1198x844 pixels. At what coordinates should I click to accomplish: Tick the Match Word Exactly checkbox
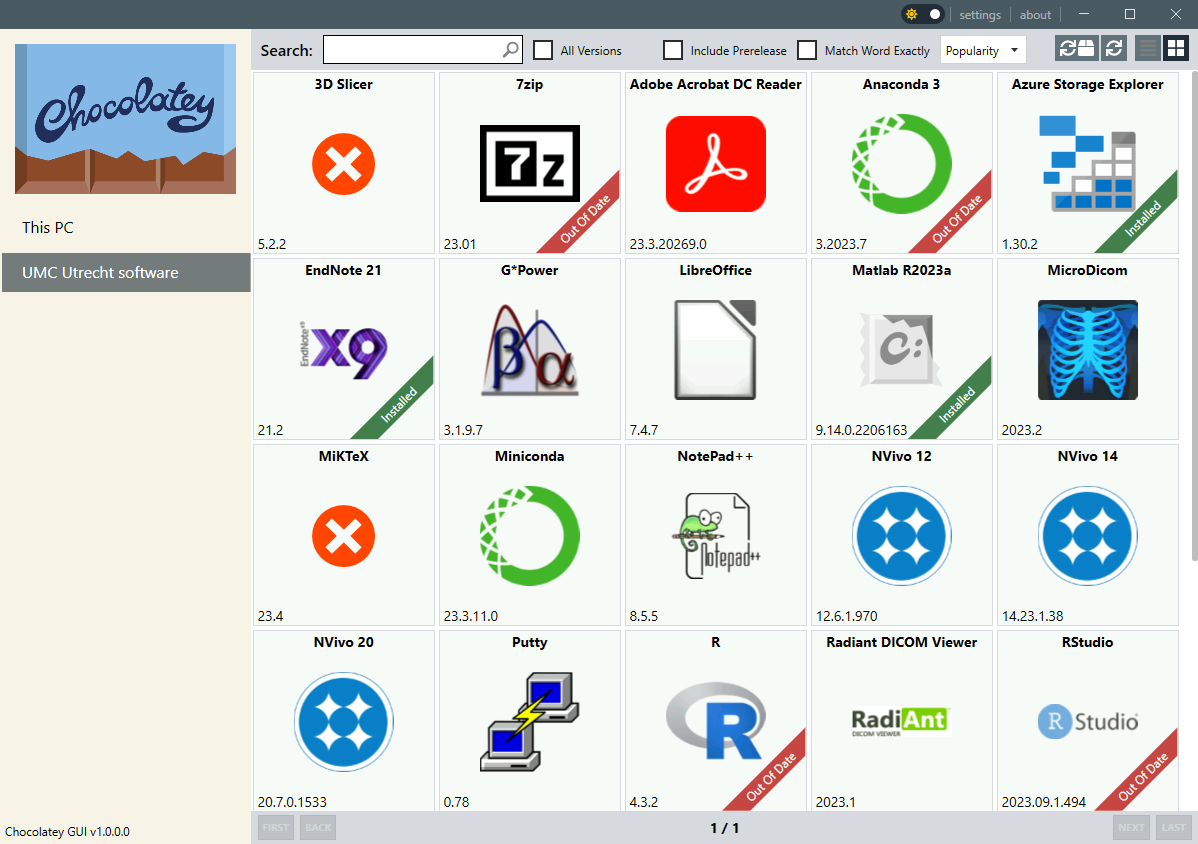pyautogui.click(x=807, y=50)
